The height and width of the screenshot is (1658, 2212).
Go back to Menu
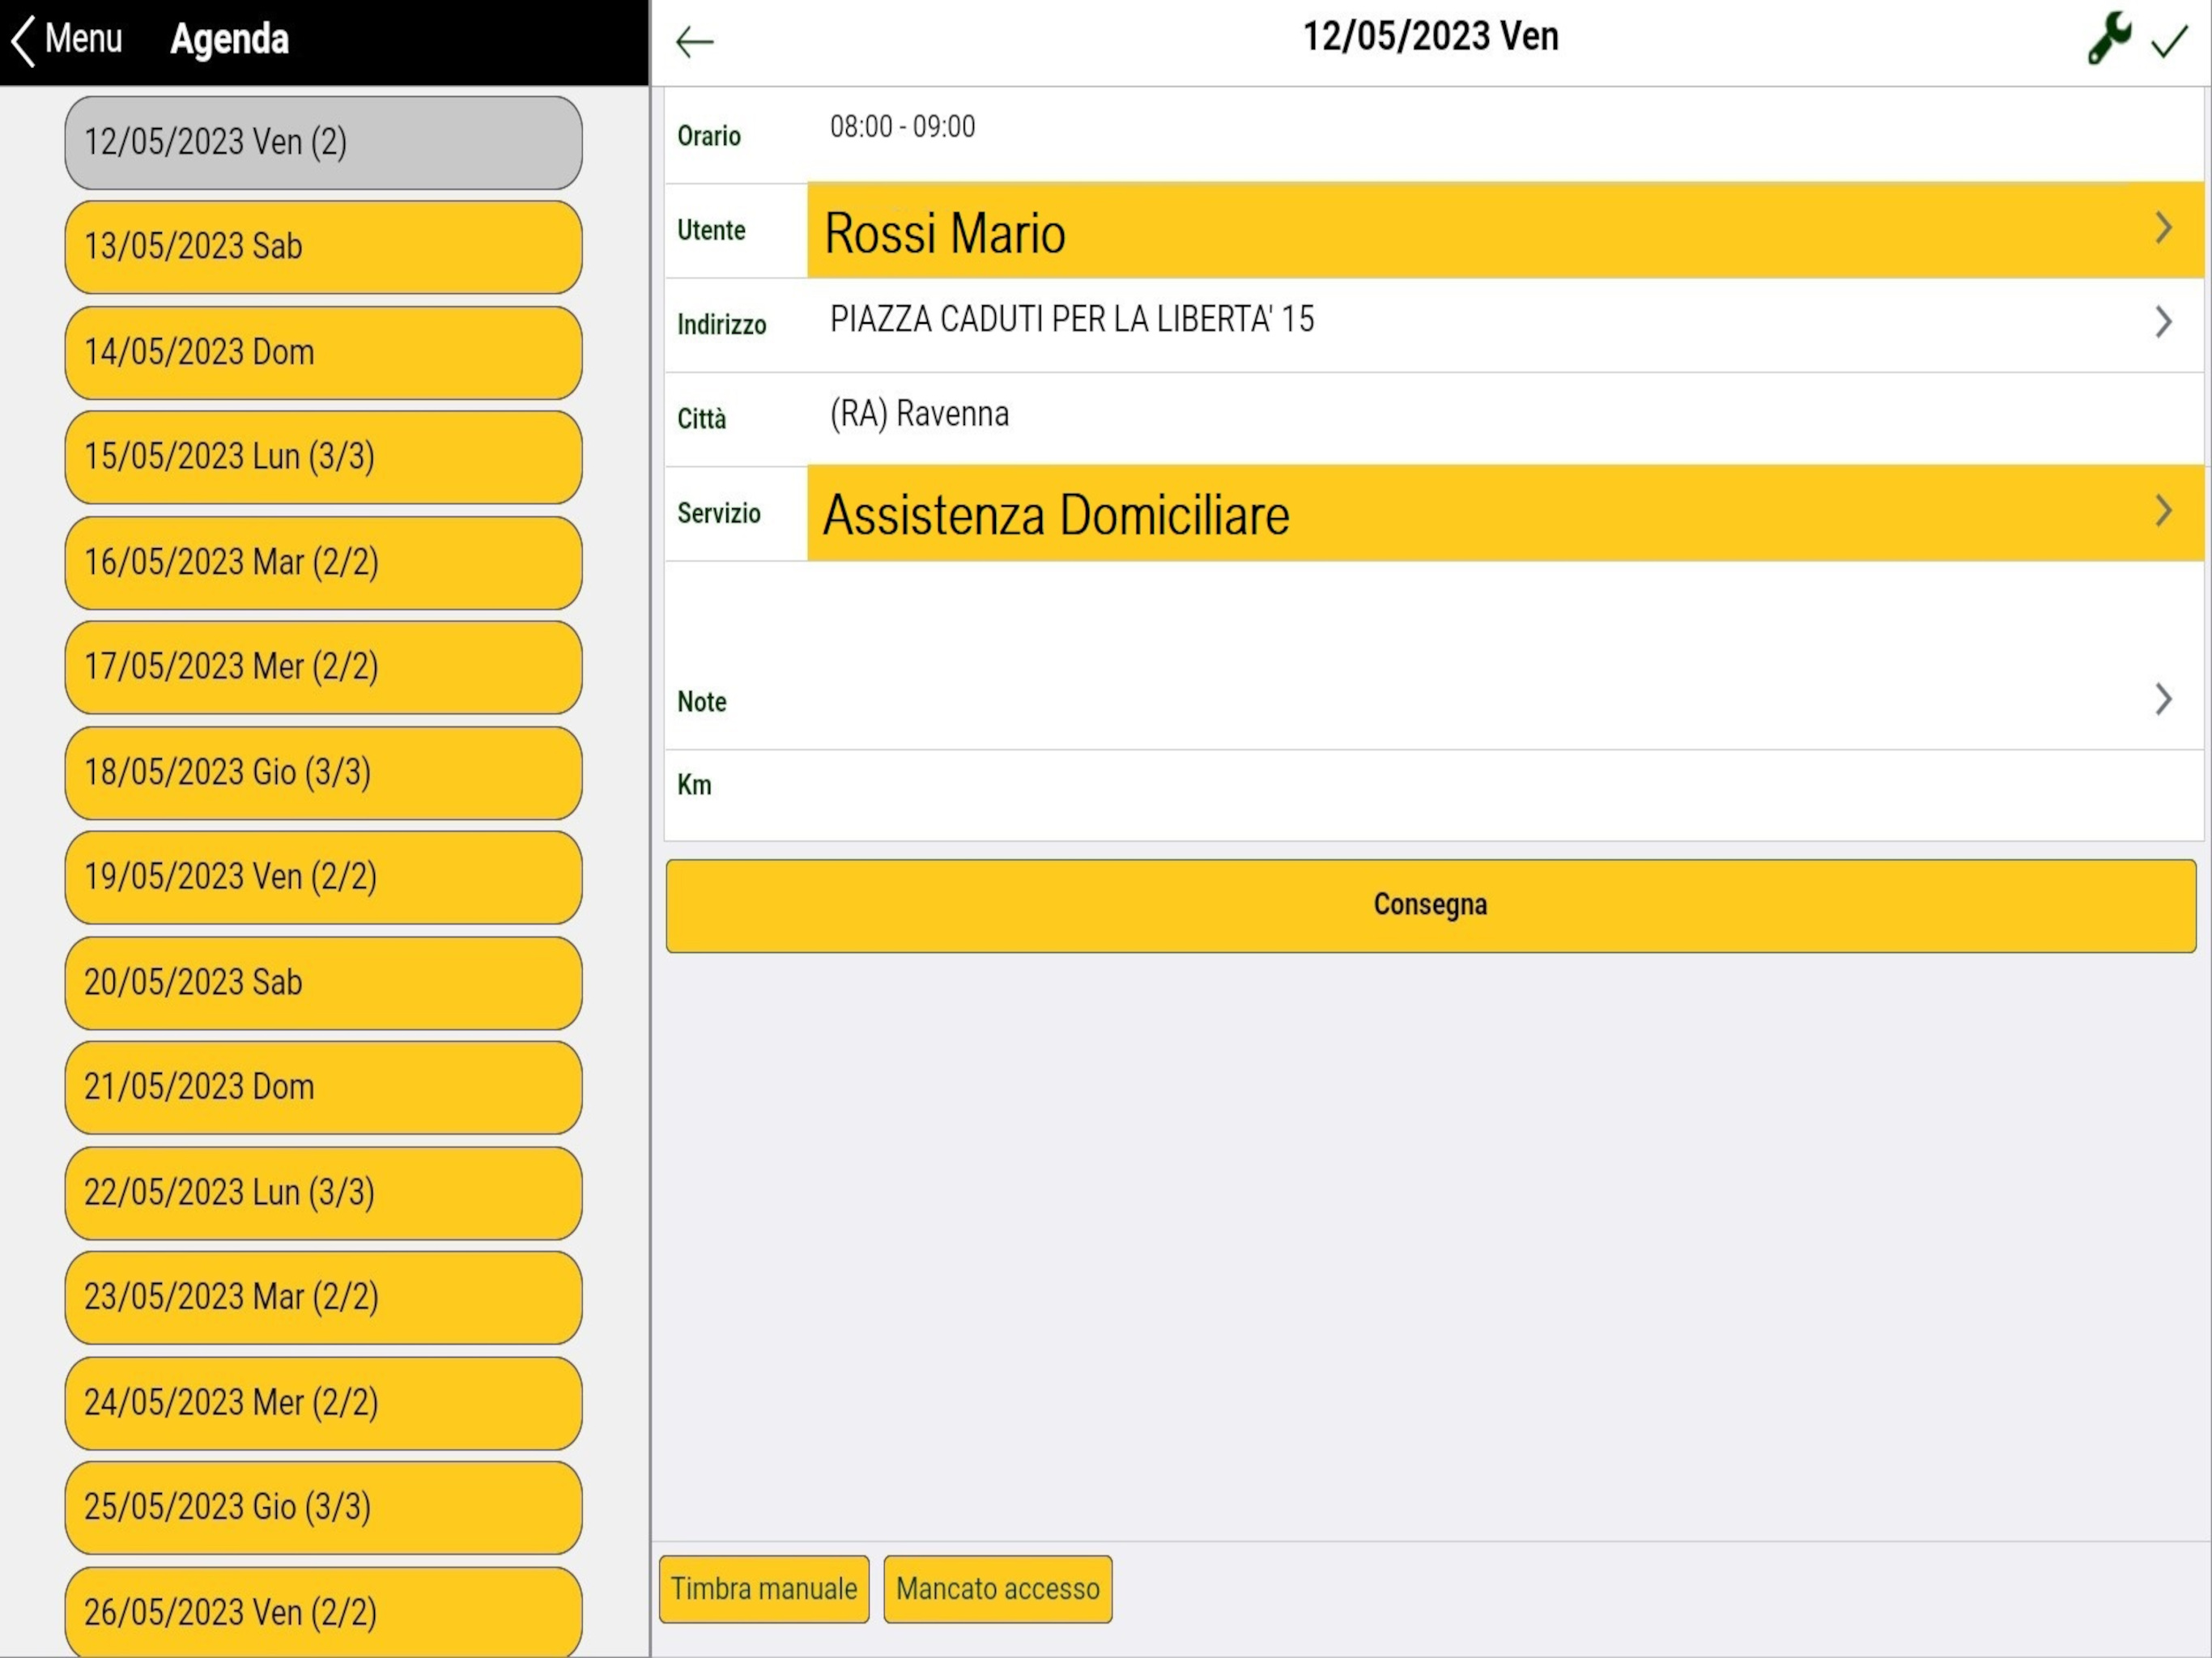point(66,40)
